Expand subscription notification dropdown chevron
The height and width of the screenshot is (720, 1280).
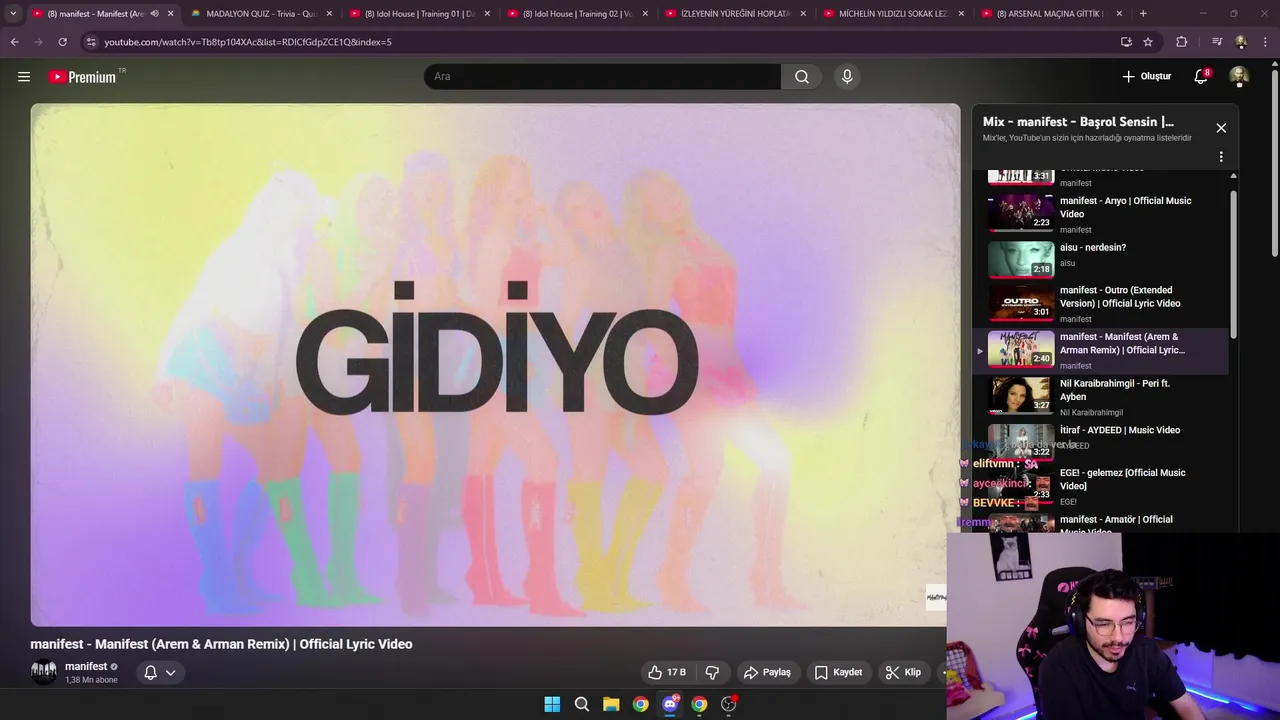tap(171, 673)
